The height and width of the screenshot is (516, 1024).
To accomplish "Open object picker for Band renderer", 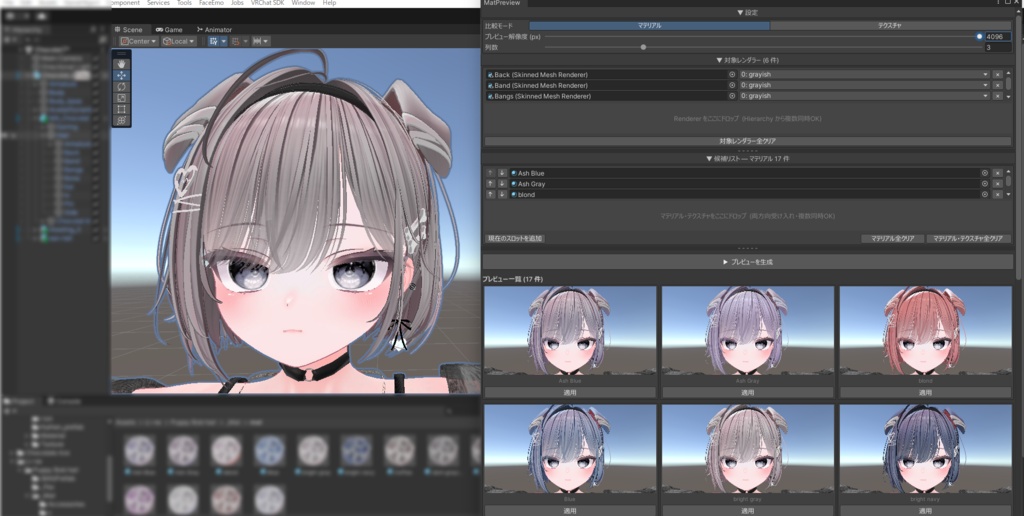I will tap(731, 85).
